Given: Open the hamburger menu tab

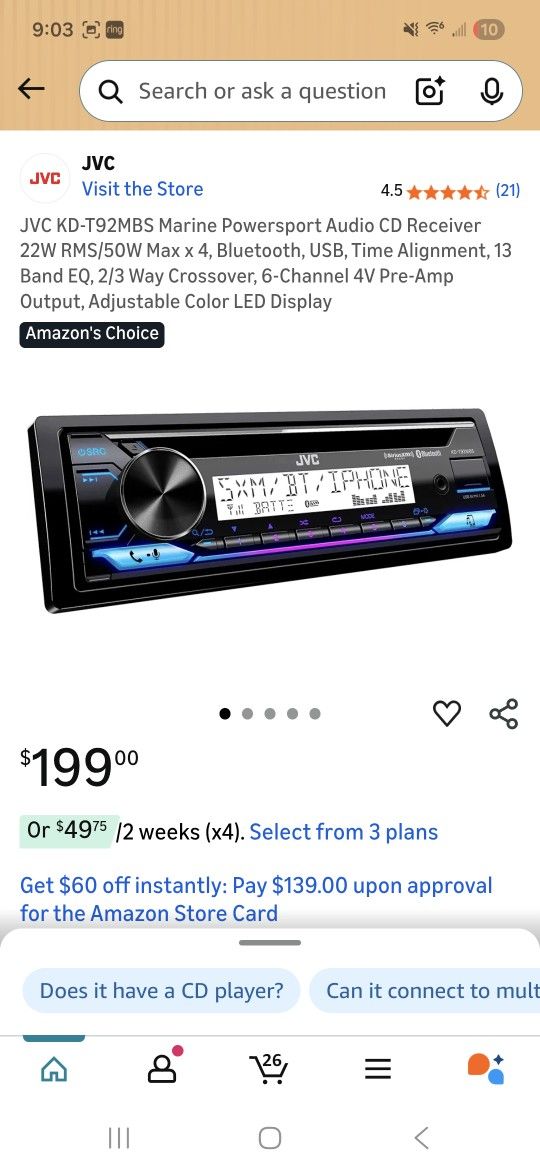Looking at the screenshot, I should tap(378, 1071).
